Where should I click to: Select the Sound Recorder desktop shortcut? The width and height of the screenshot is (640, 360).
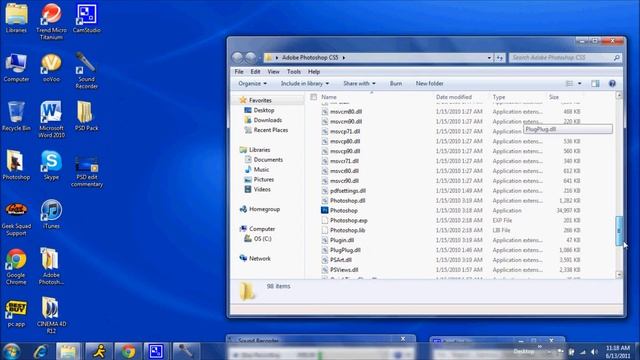[87, 70]
